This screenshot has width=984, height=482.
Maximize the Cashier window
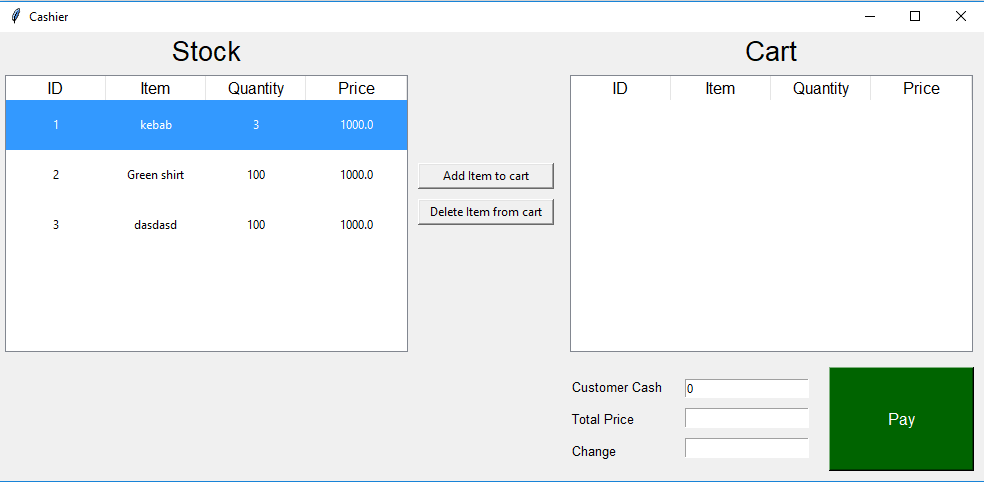coord(915,16)
